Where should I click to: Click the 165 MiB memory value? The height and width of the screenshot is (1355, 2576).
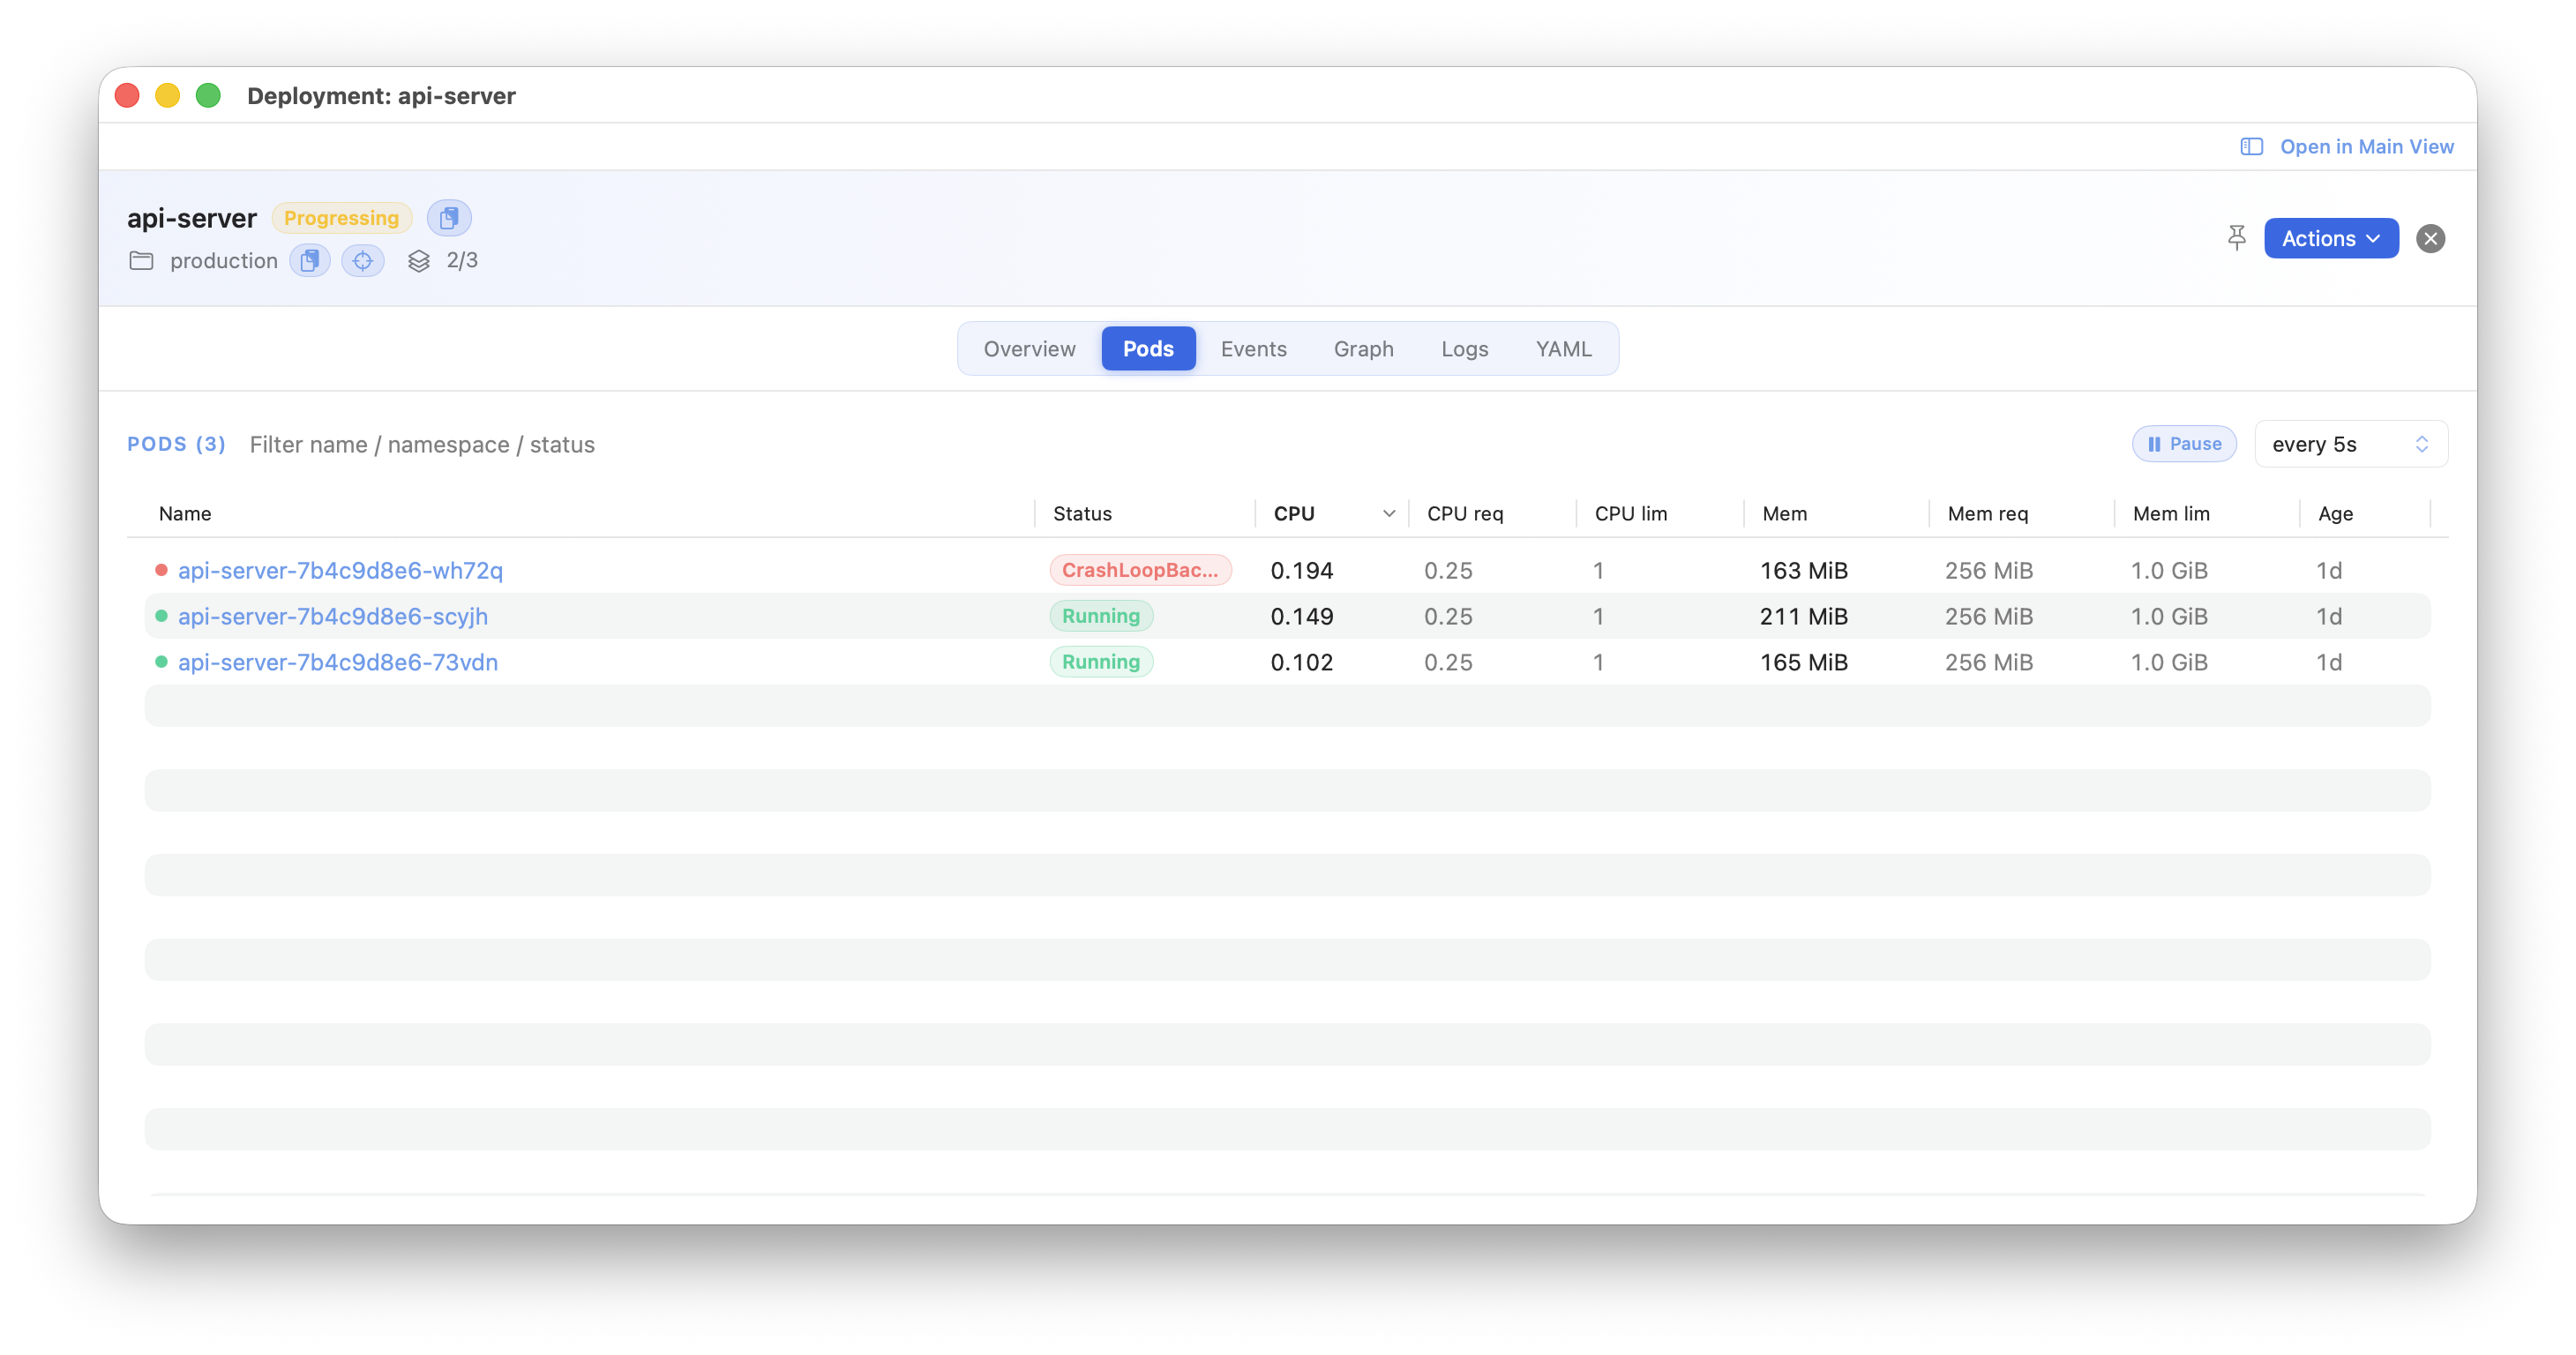point(1804,662)
